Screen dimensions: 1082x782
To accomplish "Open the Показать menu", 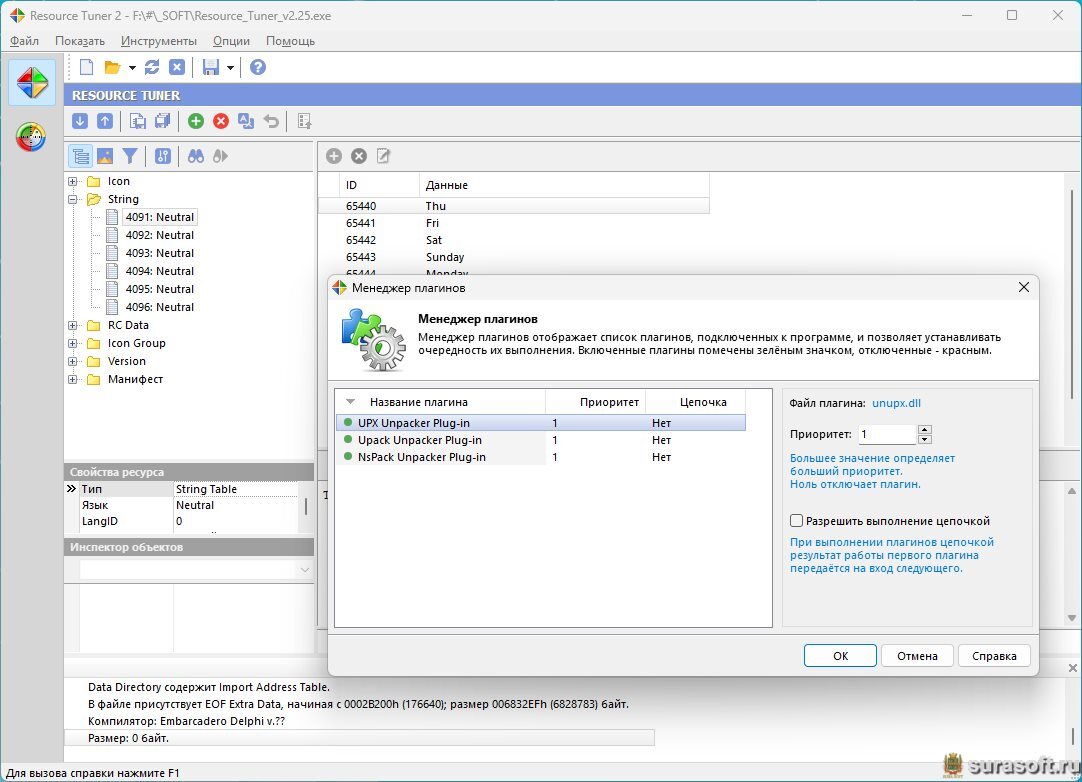I will 80,41.
